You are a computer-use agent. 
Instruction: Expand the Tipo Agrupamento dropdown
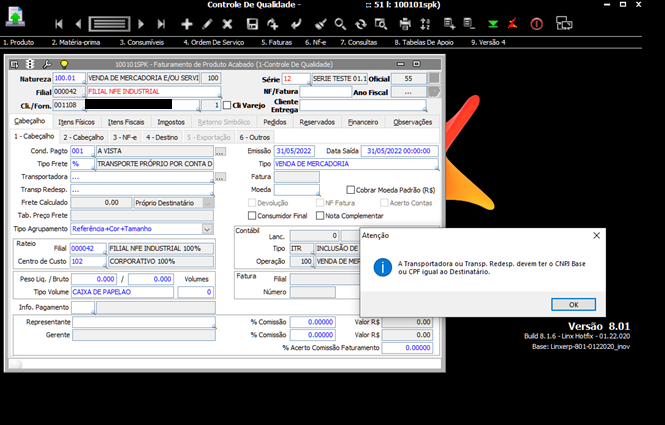(208, 228)
